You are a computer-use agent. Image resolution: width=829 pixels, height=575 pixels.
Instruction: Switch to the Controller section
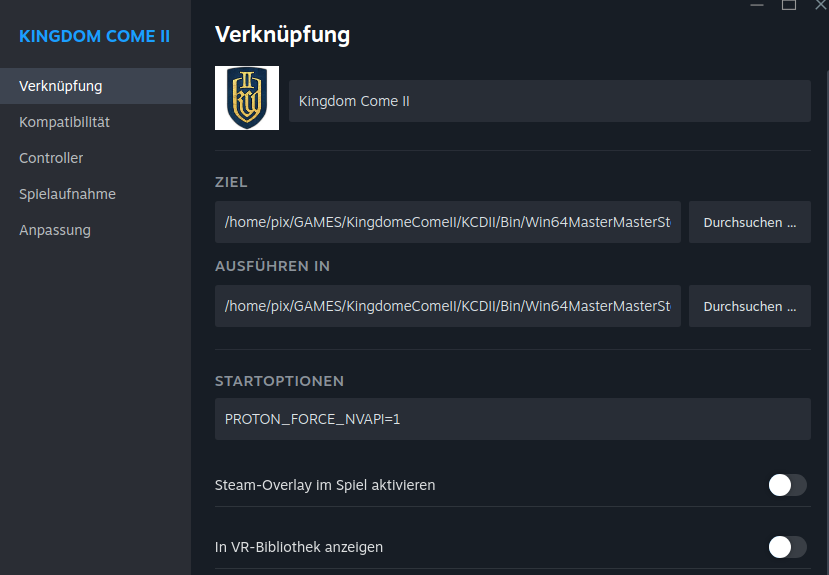[51, 158]
